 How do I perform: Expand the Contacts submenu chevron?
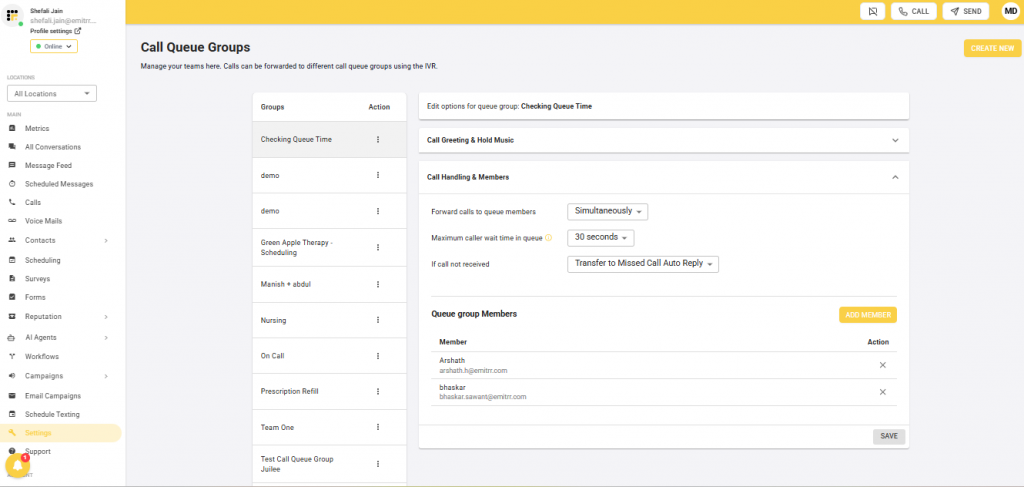click(x=106, y=240)
